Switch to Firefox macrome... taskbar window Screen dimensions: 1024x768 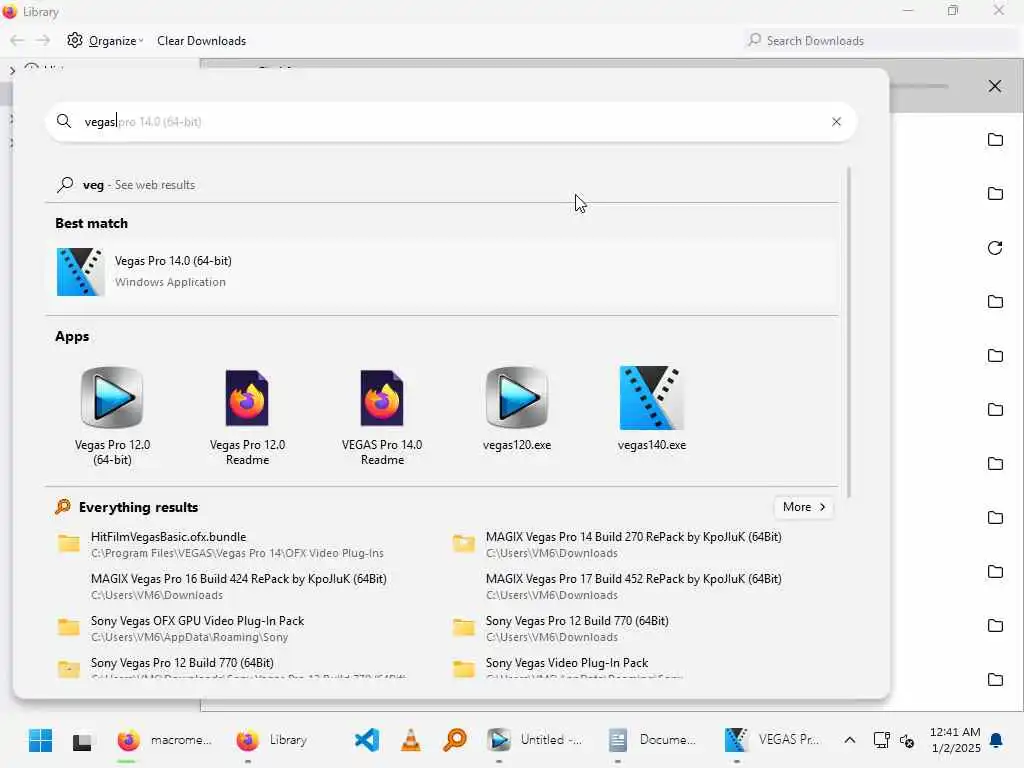point(165,740)
